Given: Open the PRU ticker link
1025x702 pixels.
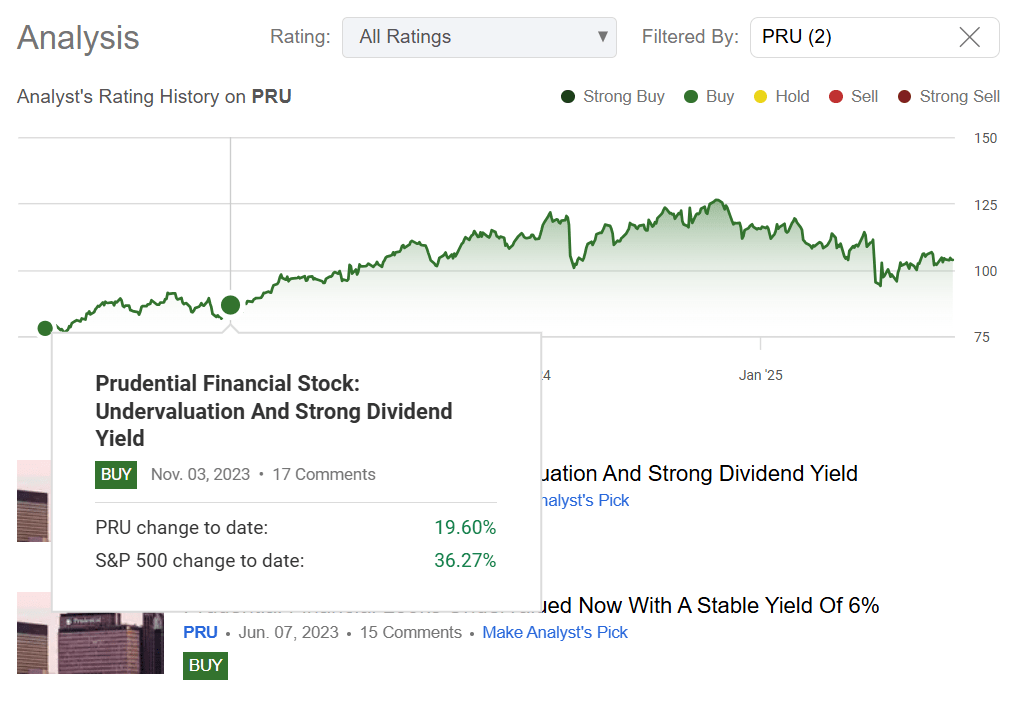Looking at the screenshot, I should [x=200, y=632].
